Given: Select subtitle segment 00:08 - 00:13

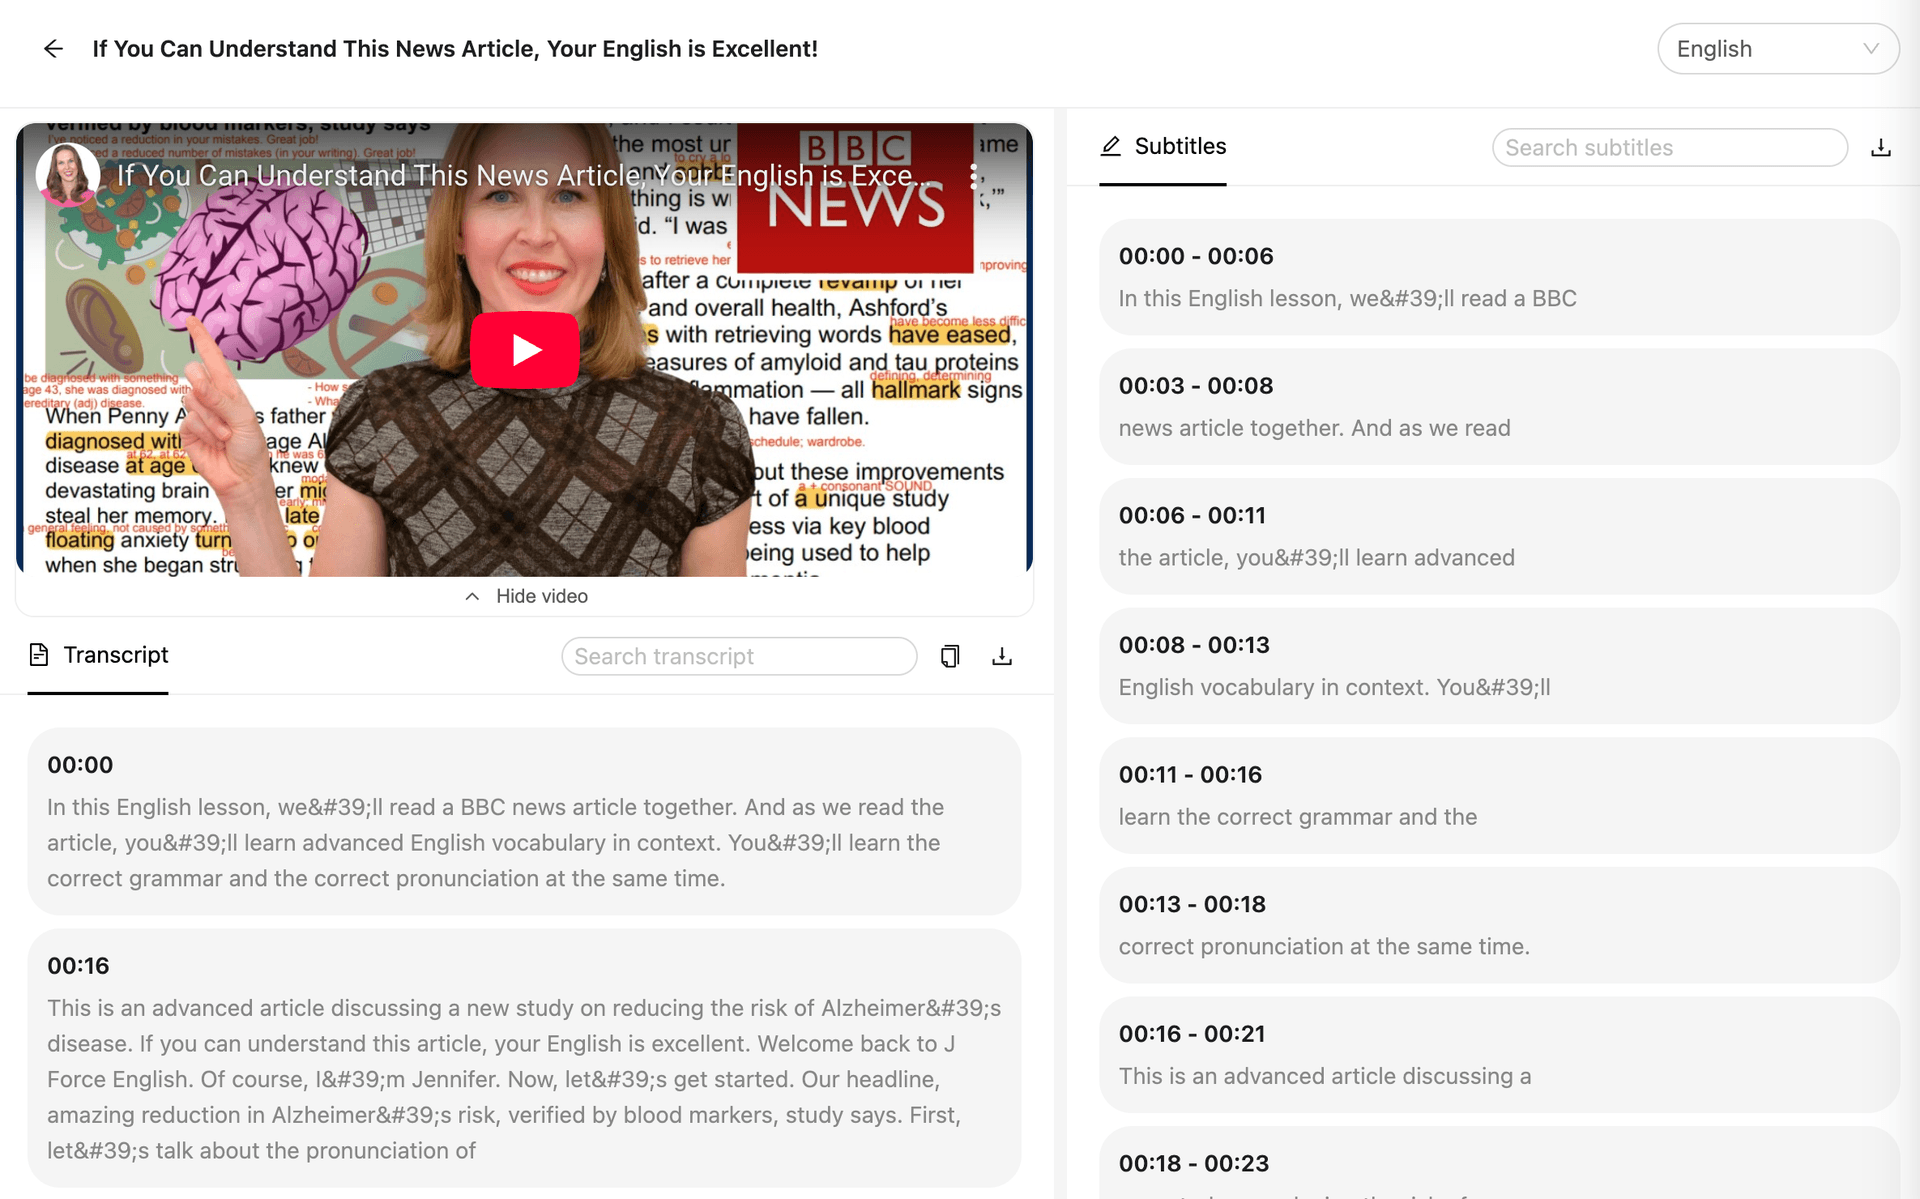Looking at the screenshot, I should pos(1499,666).
